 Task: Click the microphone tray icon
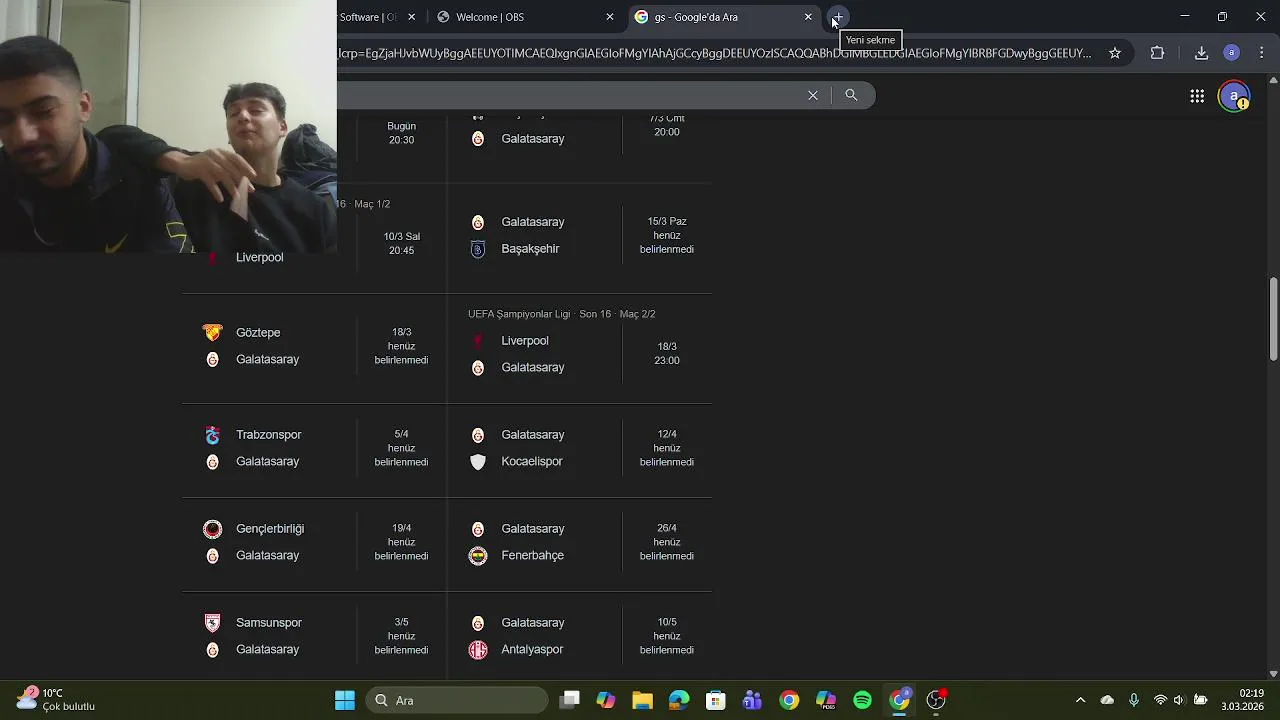(x=1133, y=700)
